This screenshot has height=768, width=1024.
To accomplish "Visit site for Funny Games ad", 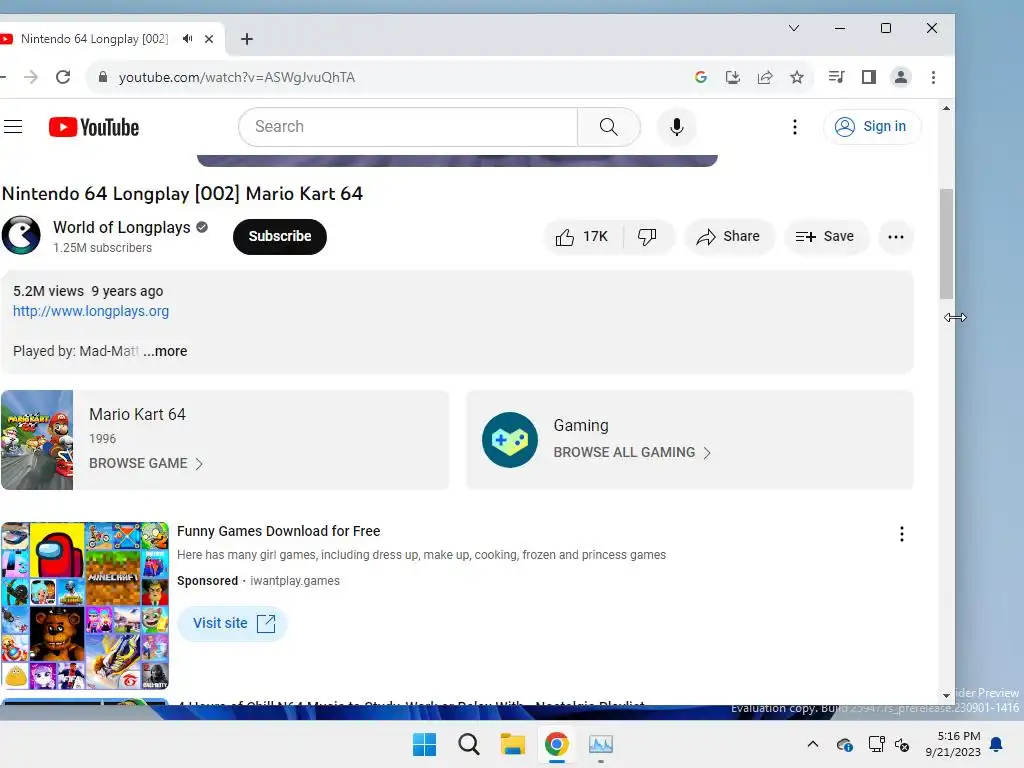I will coord(232,624).
